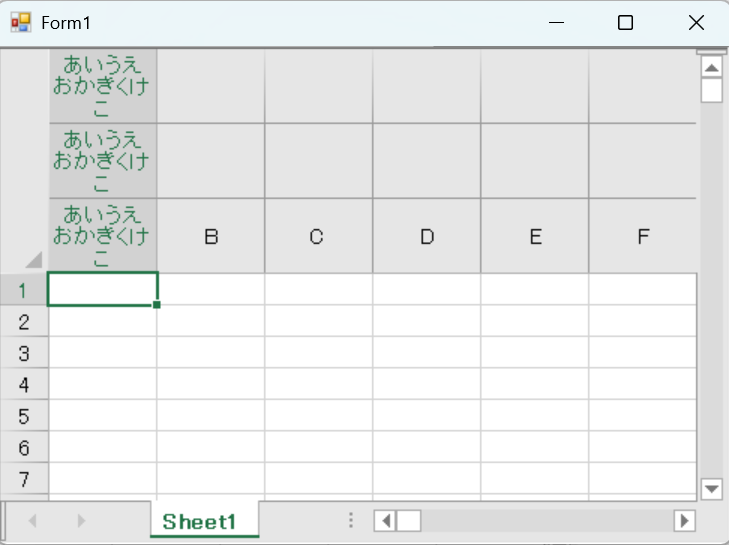Click the vertical scrollbar thumb
This screenshot has width=729, height=545.
(x=711, y=90)
